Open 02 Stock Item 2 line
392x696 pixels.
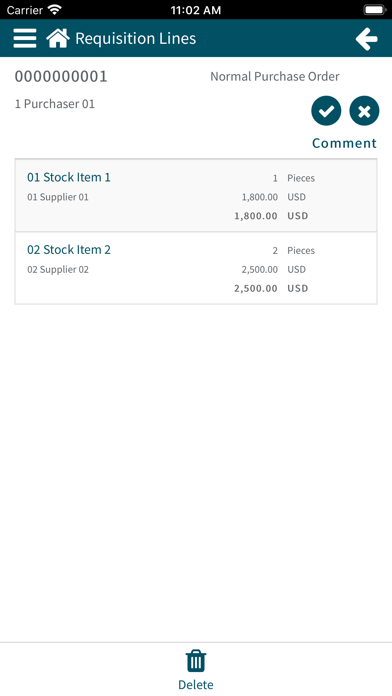point(196,268)
